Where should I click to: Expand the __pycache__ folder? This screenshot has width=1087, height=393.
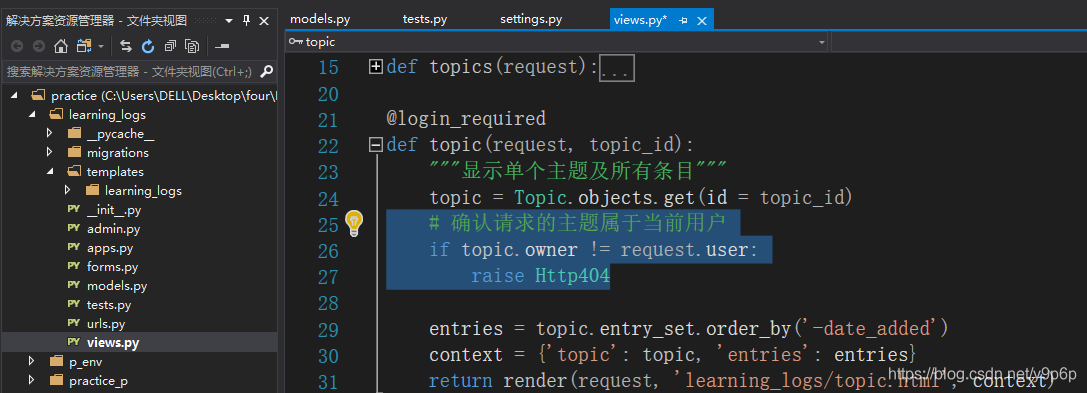click(x=49, y=133)
